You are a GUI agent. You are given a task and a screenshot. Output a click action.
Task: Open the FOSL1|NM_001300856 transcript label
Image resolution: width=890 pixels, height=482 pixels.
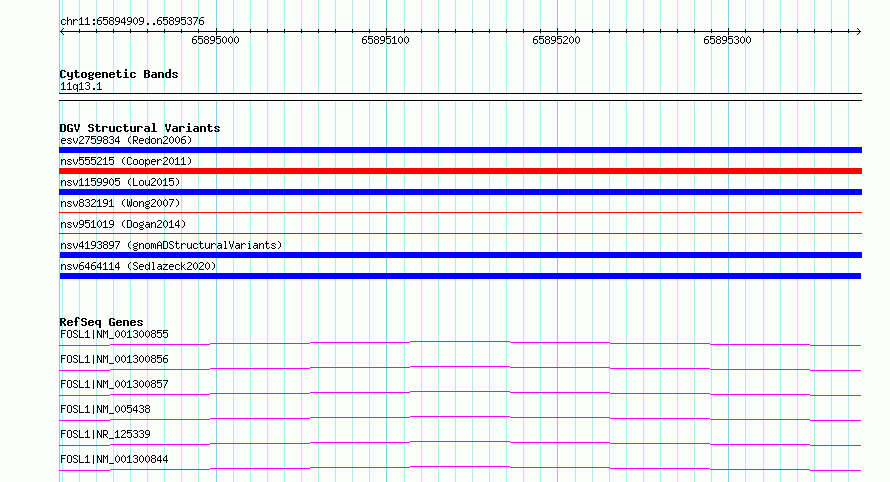(x=114, y=359)
